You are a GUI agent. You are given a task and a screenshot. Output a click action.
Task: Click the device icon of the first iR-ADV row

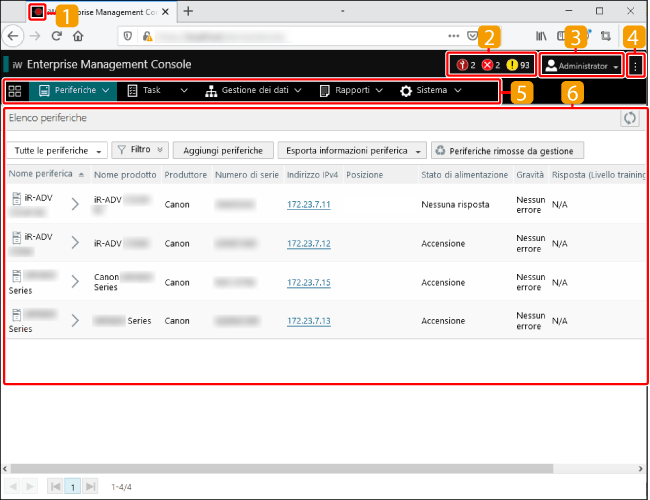point(16,201)
